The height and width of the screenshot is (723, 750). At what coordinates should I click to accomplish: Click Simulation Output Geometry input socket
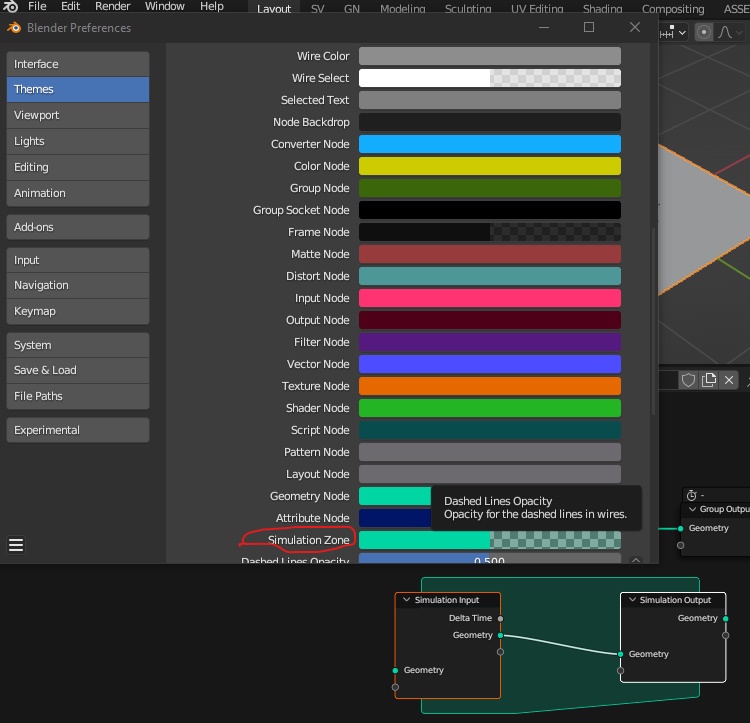(620, 654)
